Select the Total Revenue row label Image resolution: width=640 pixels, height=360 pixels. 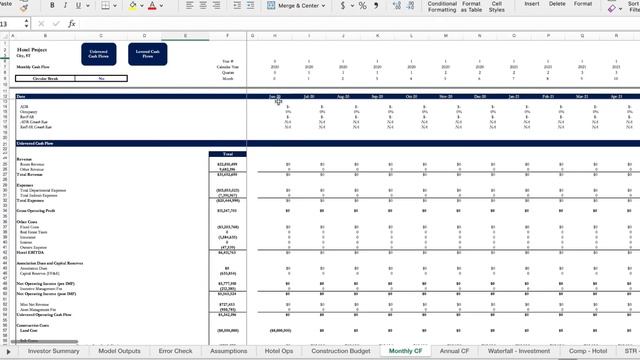[29, 175]
